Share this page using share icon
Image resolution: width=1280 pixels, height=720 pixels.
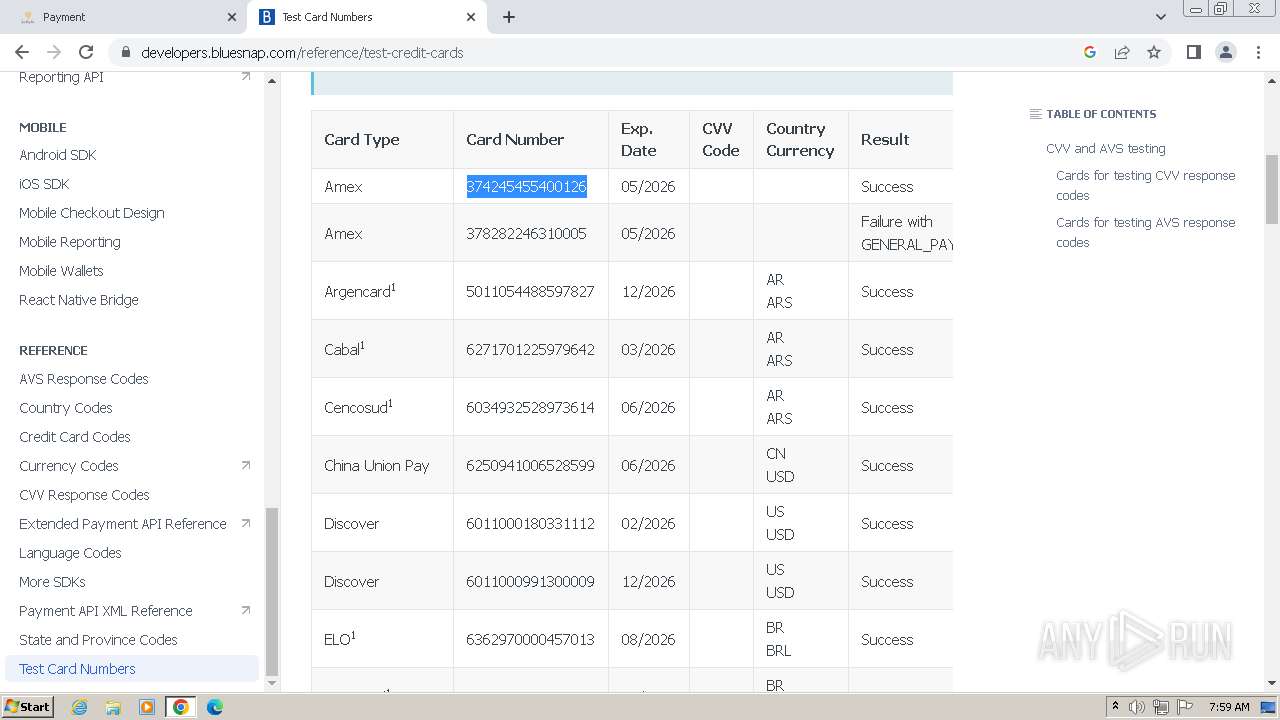pos(1122,52)
